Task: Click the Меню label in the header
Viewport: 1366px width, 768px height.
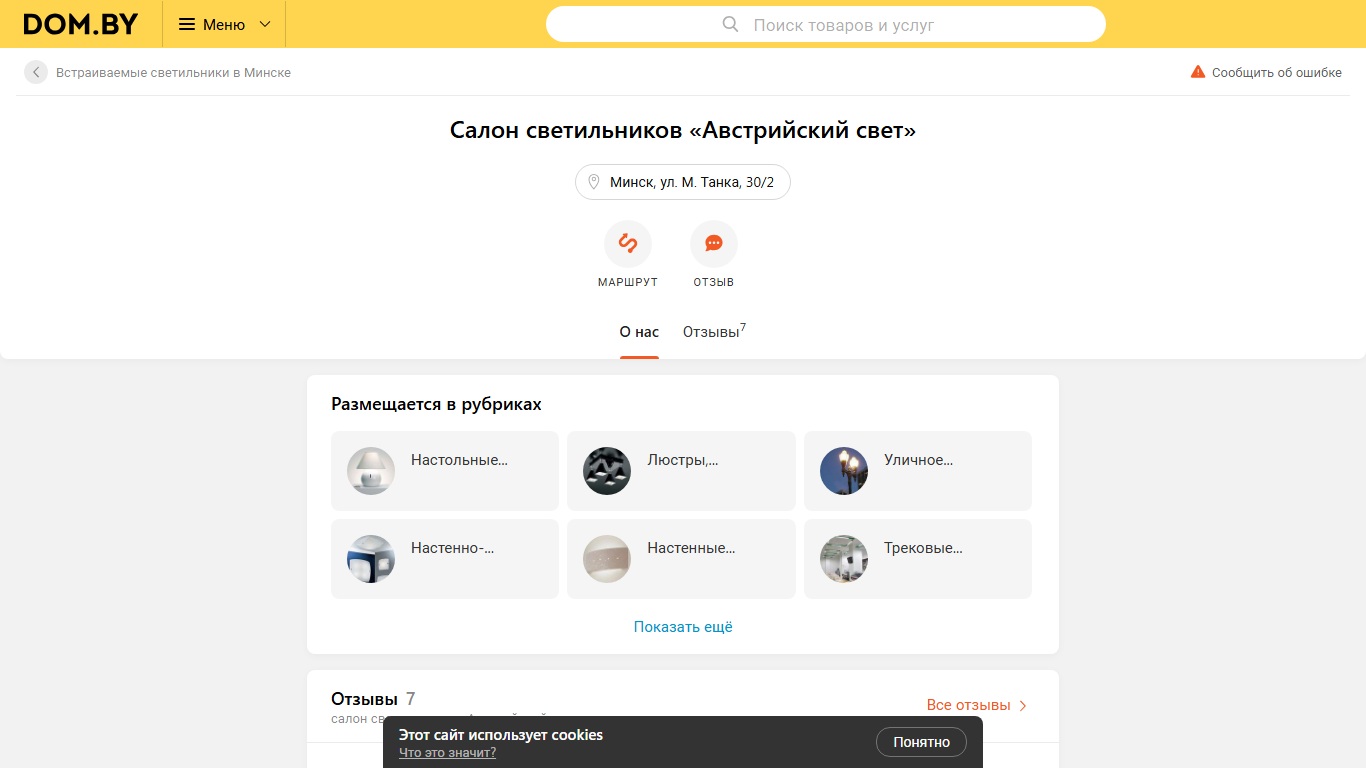Action: click(x=224, y=24)
